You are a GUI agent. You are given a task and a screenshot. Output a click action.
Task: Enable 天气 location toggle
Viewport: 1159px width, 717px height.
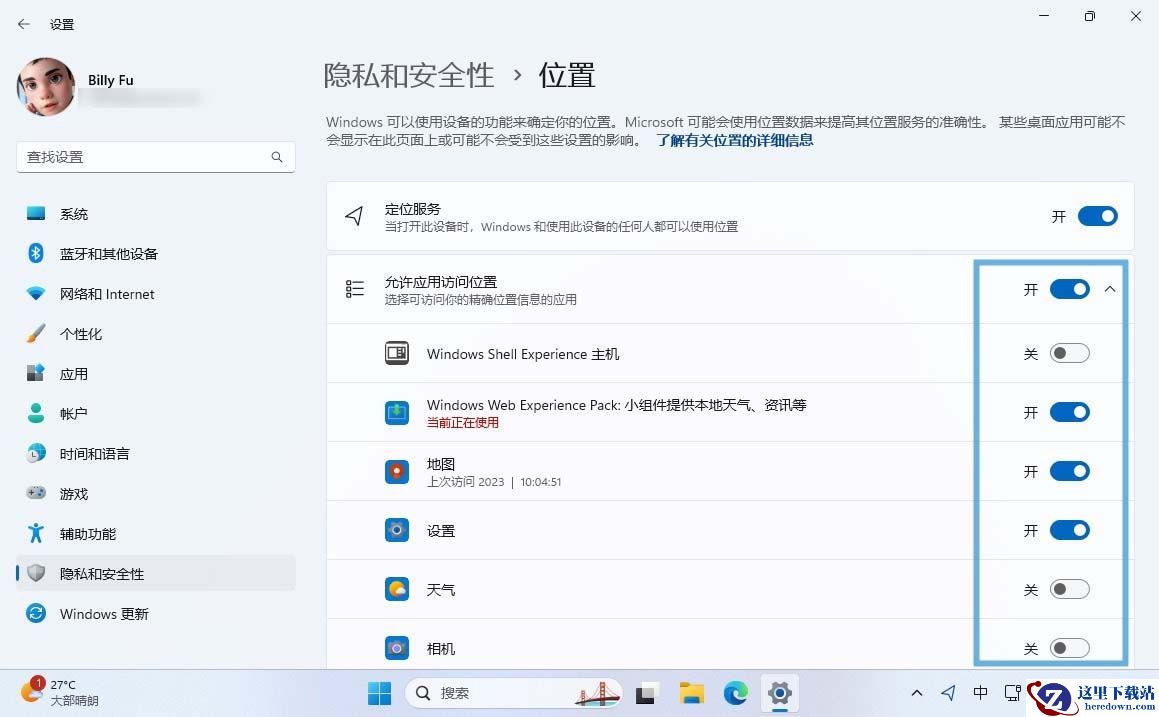[1070, 590]
